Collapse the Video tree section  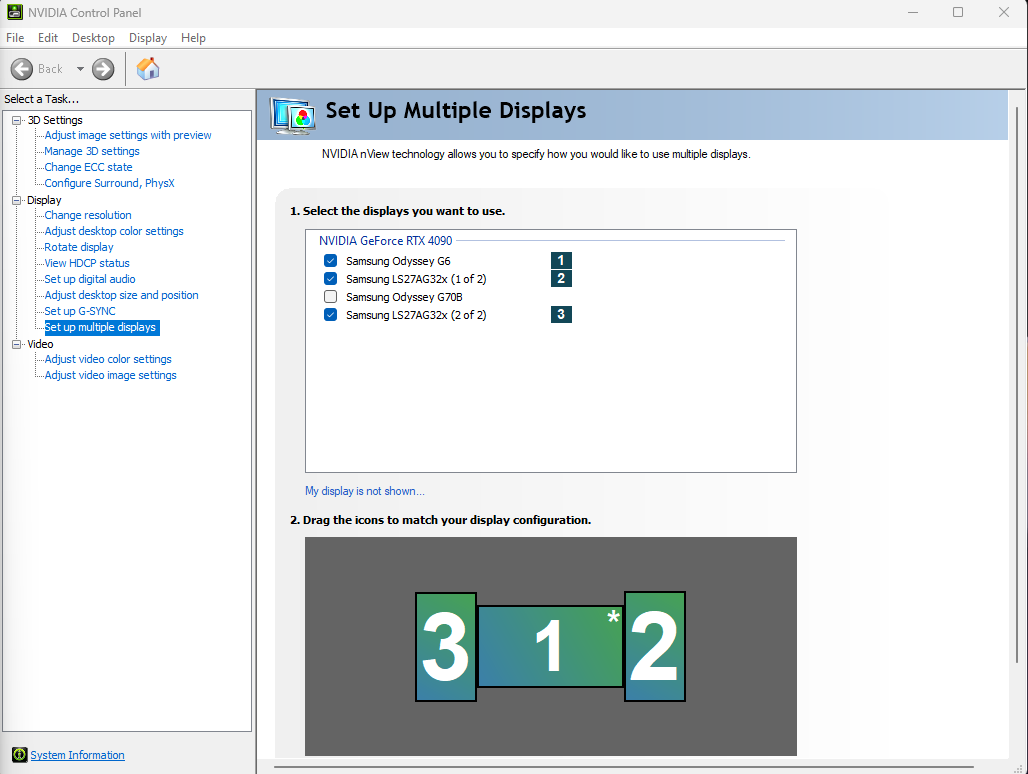pyautogui.click(x=16, y=344)
